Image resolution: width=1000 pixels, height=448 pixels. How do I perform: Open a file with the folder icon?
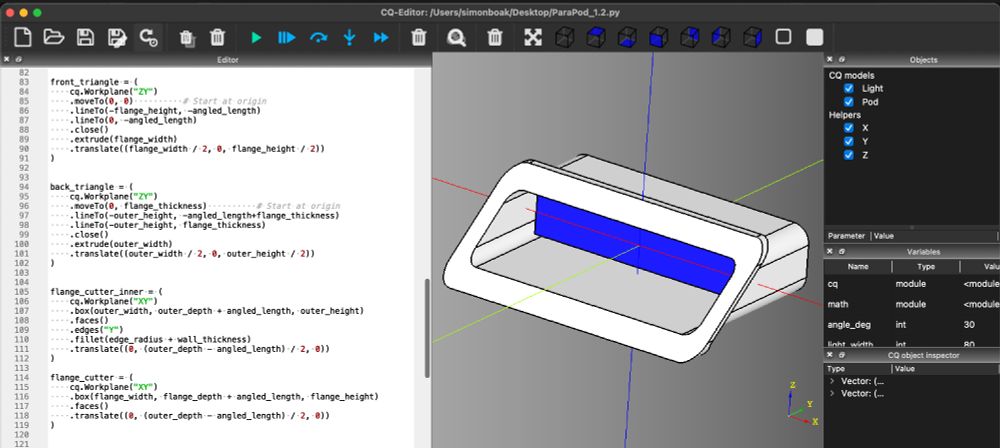[x=54, y=37]
